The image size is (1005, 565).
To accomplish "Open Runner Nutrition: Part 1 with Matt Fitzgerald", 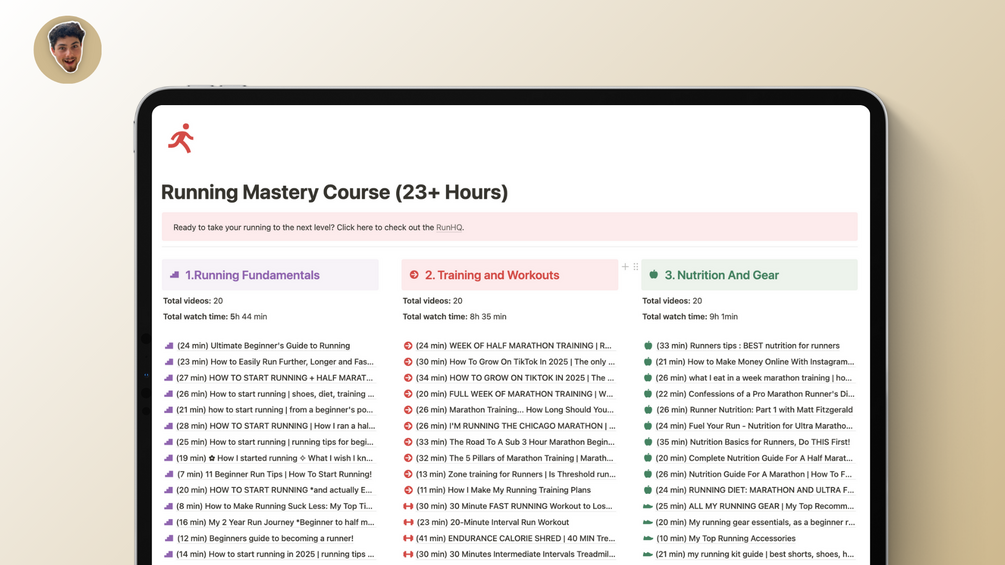I will click(754, 410).
